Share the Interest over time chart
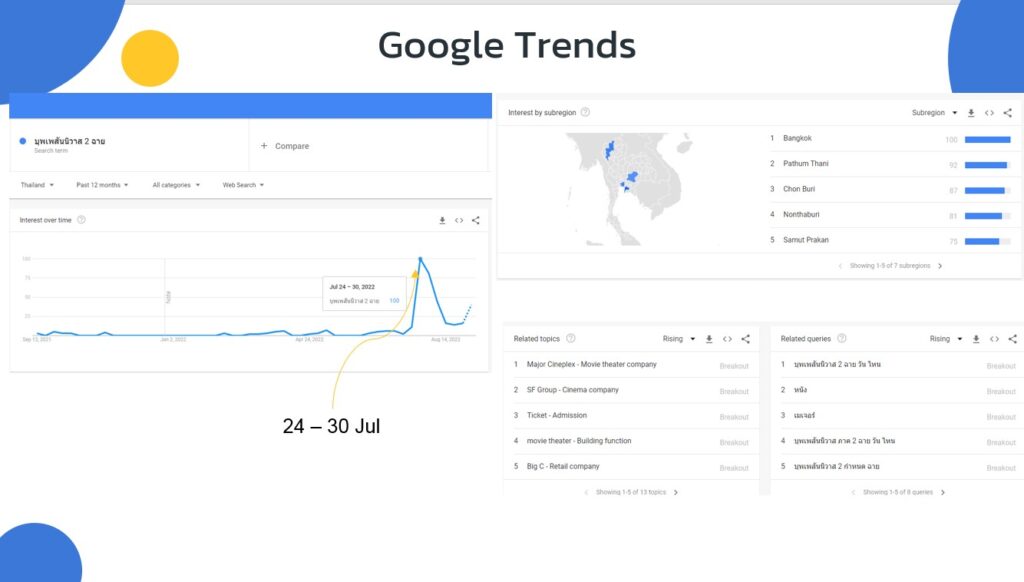This screenshot has height=582, width=1024. [476, 219]
